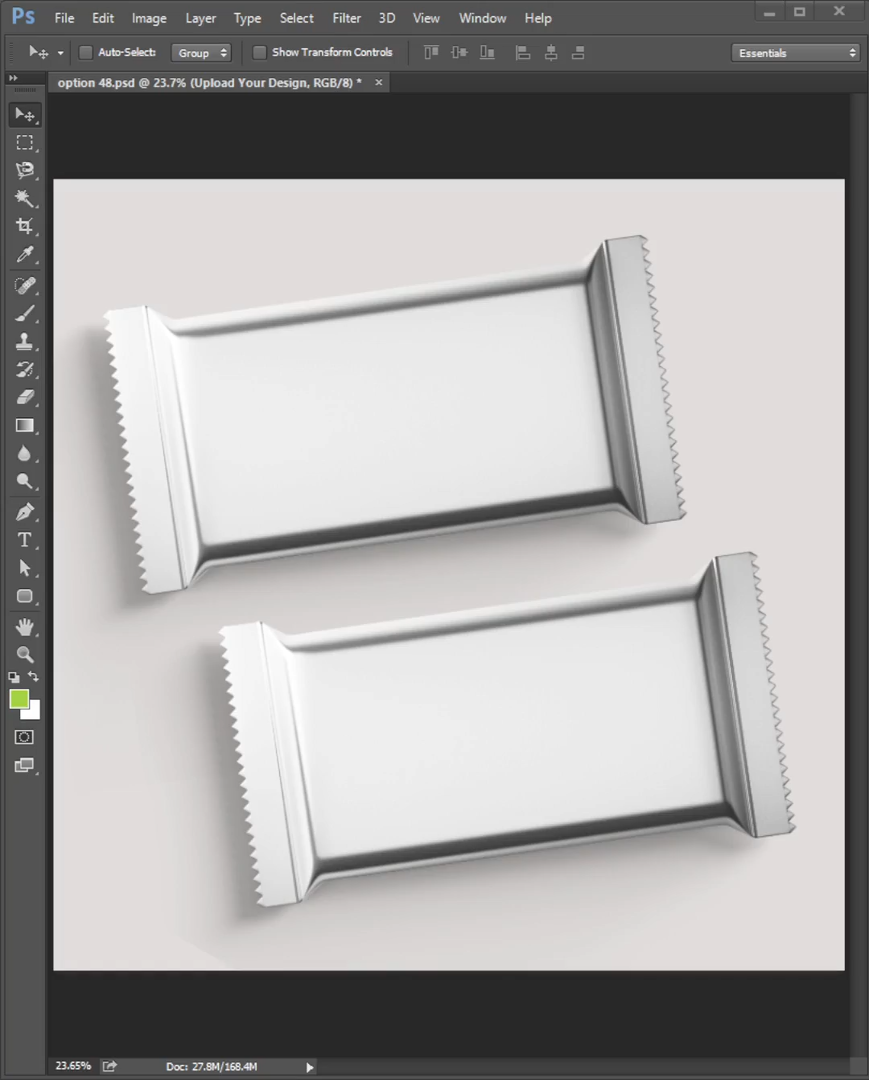This screenshot has height=1080, width=869.
Task: Select the Hand tool
Action: 25,627
